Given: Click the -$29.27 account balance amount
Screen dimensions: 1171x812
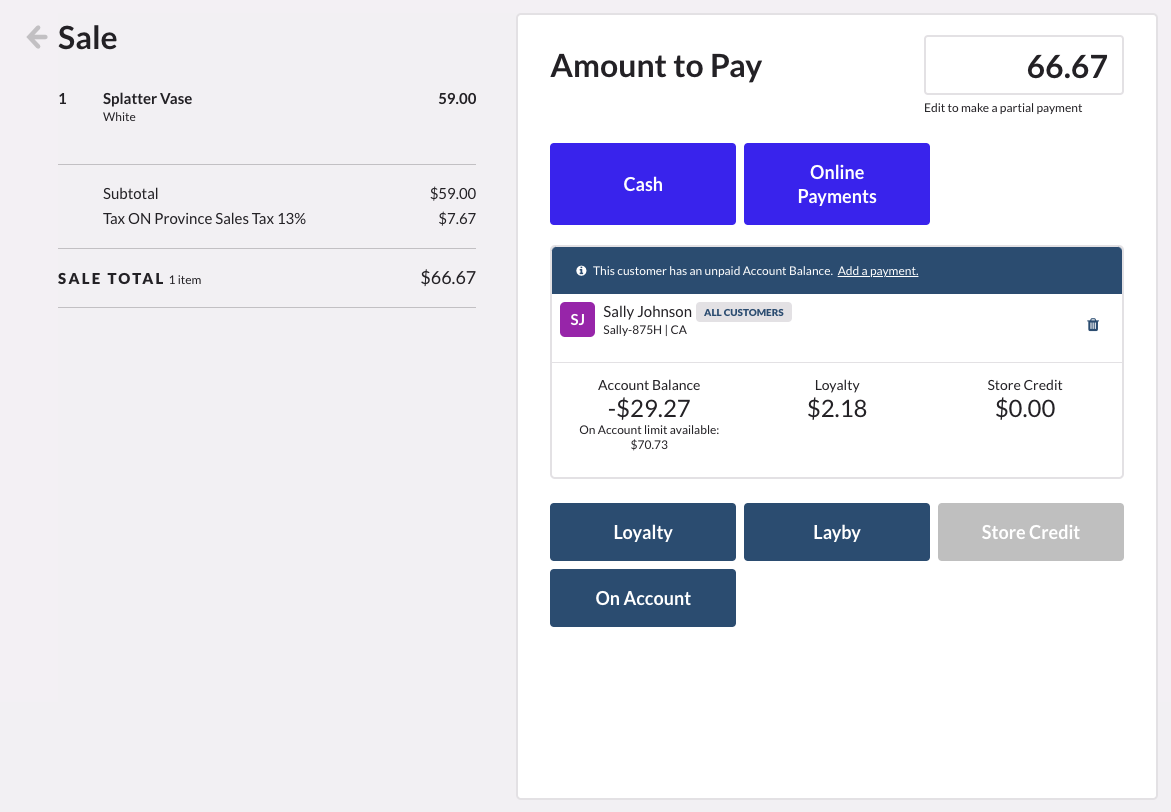Looking at the screenshot, I should point(648,408).
